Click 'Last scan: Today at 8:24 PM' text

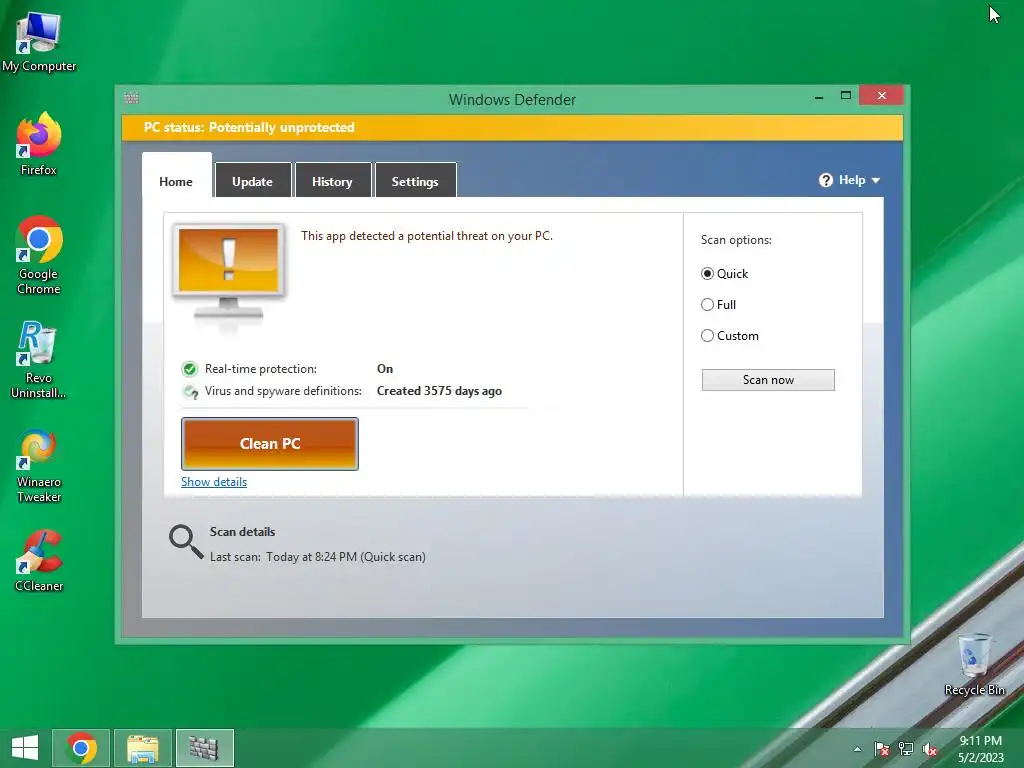[x=317, y=557]
